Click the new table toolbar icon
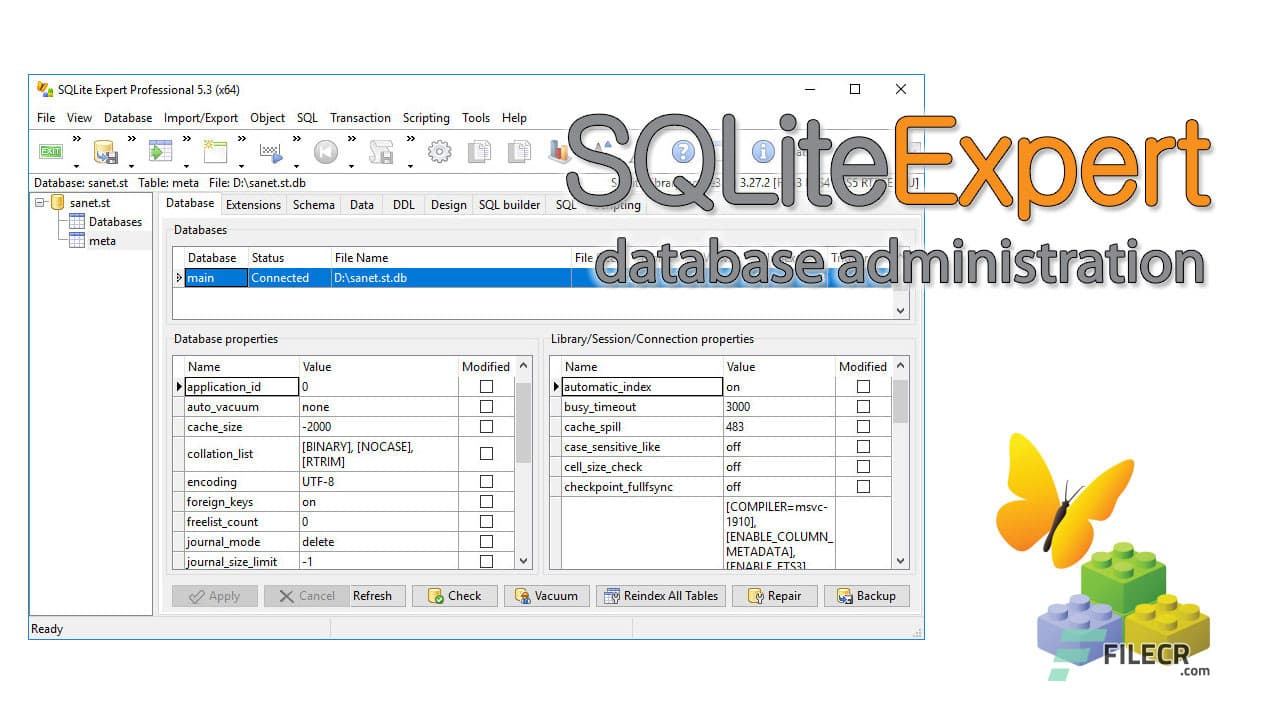The width and height of the screenshot is (1280, 720). [x=213, y=151]
